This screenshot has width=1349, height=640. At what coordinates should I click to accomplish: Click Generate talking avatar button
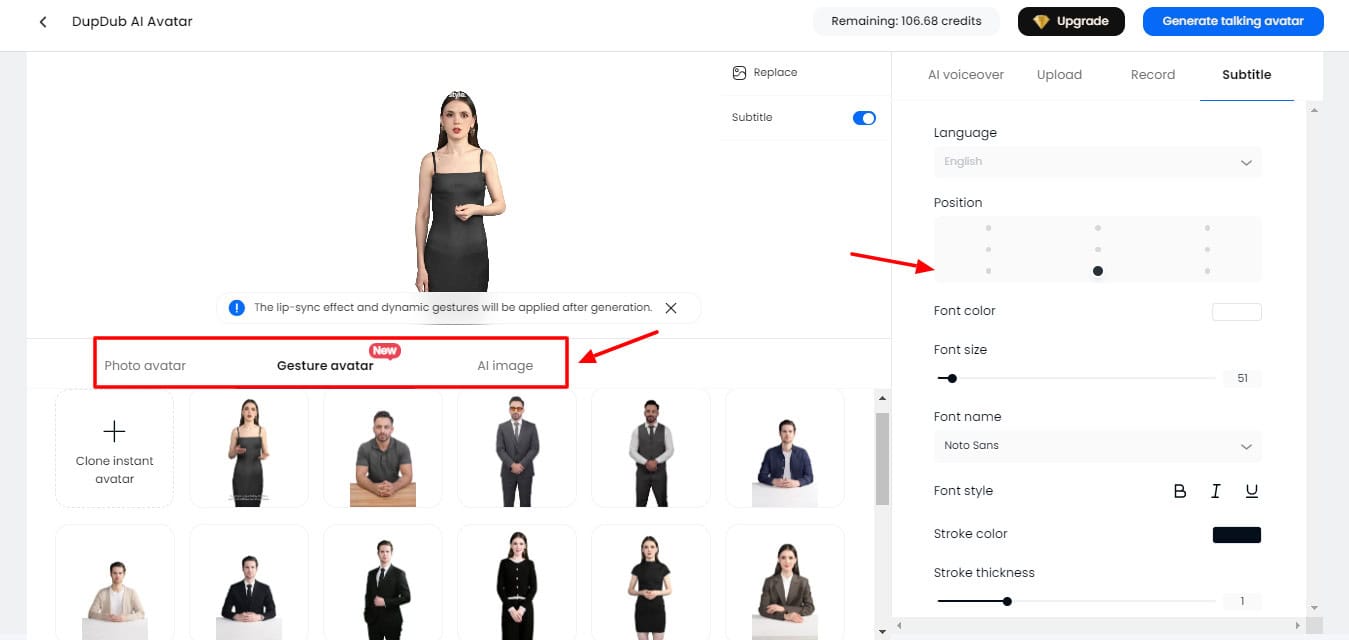point(1232,22)
